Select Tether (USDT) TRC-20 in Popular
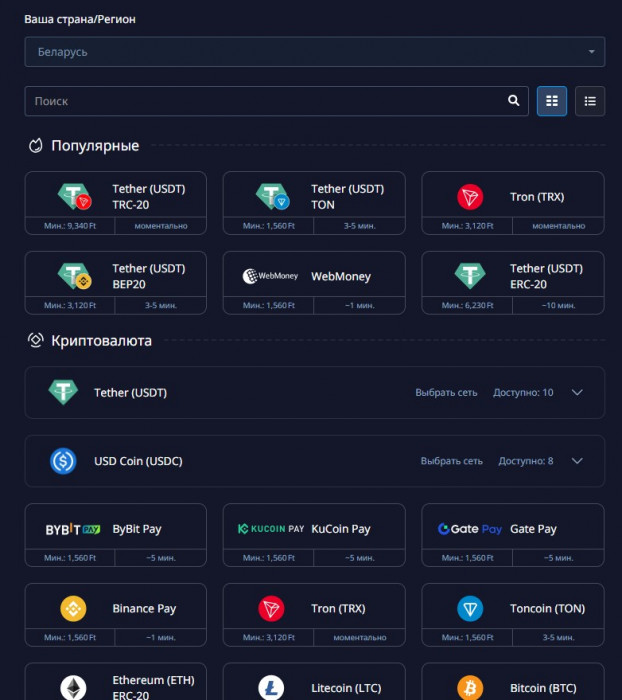Image resolution: width=622 pixels, height=700 pixels. pyautogui.click(x=116, y=203)
